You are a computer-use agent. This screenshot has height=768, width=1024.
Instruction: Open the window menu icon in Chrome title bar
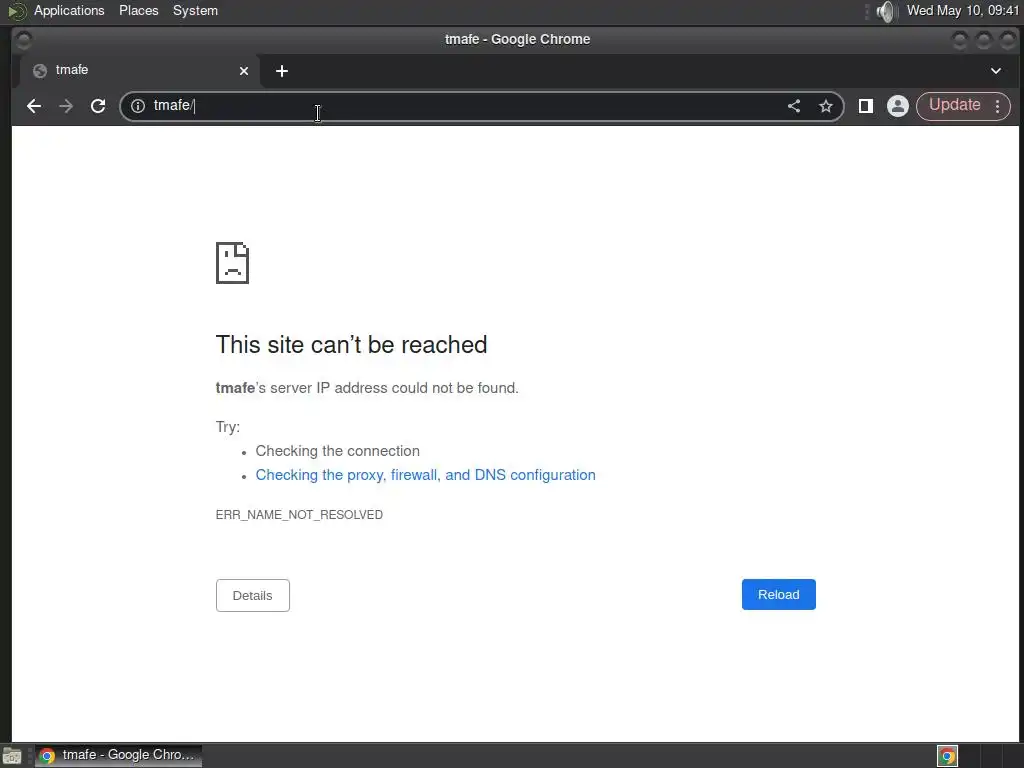(24, 40)
